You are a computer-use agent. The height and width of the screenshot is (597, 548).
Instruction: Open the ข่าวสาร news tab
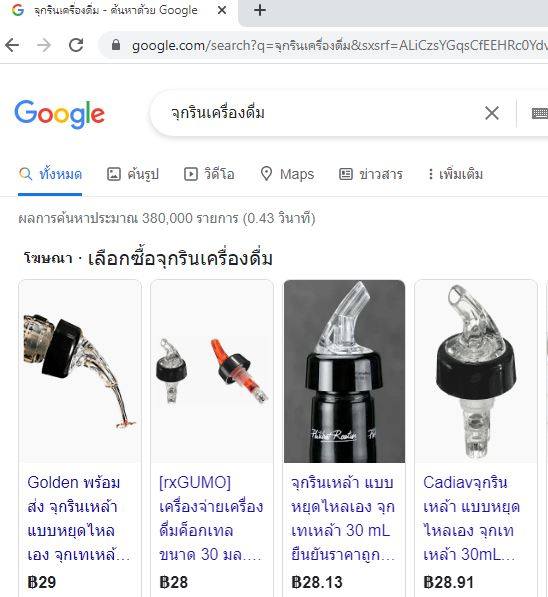click(x=371, y=174)
